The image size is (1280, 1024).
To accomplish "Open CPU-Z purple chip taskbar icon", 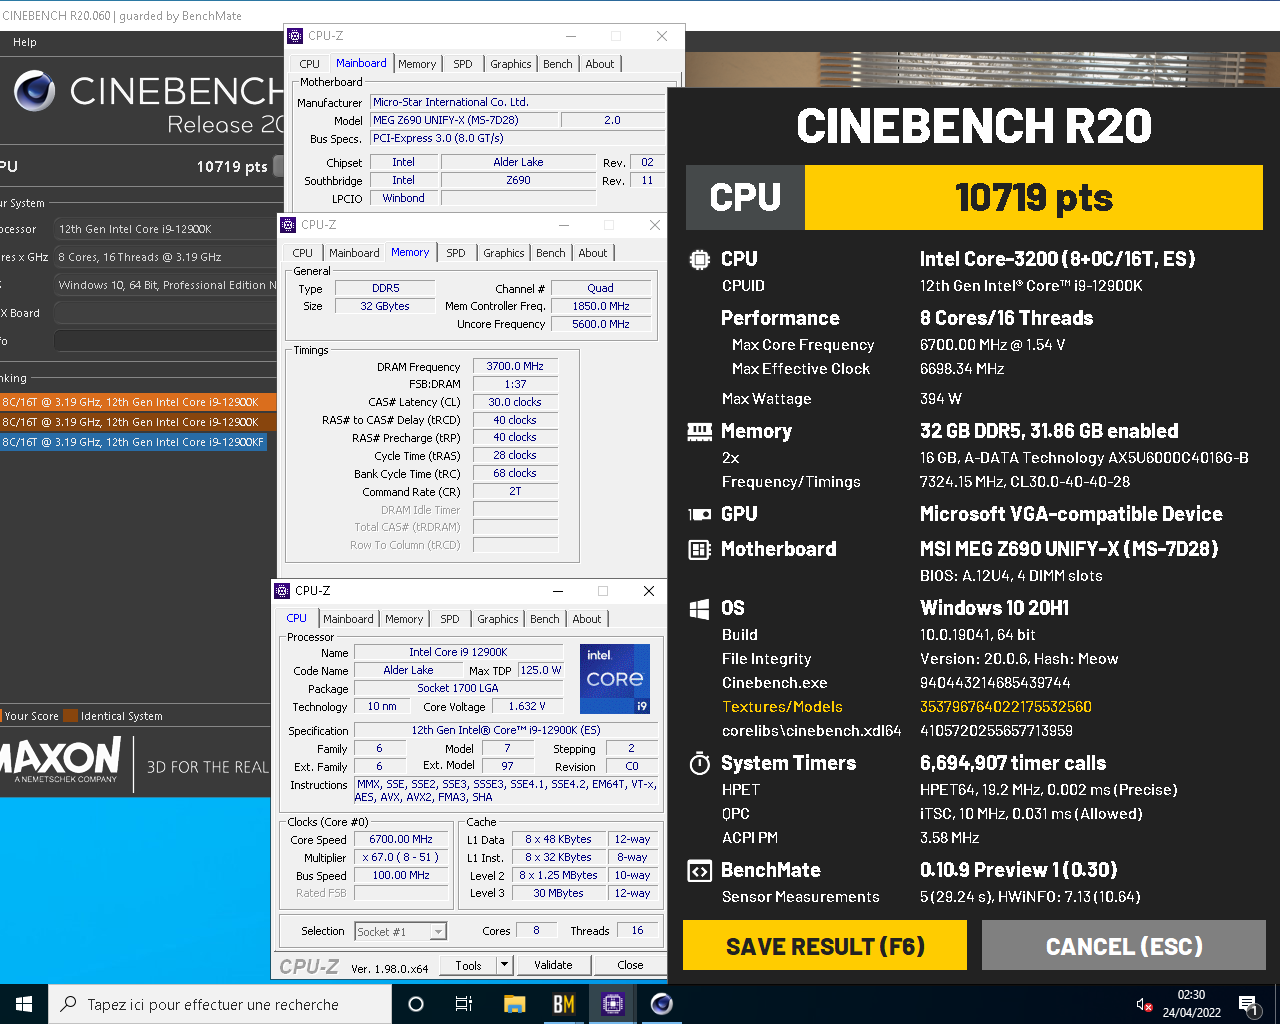I will click(612, 1004).
